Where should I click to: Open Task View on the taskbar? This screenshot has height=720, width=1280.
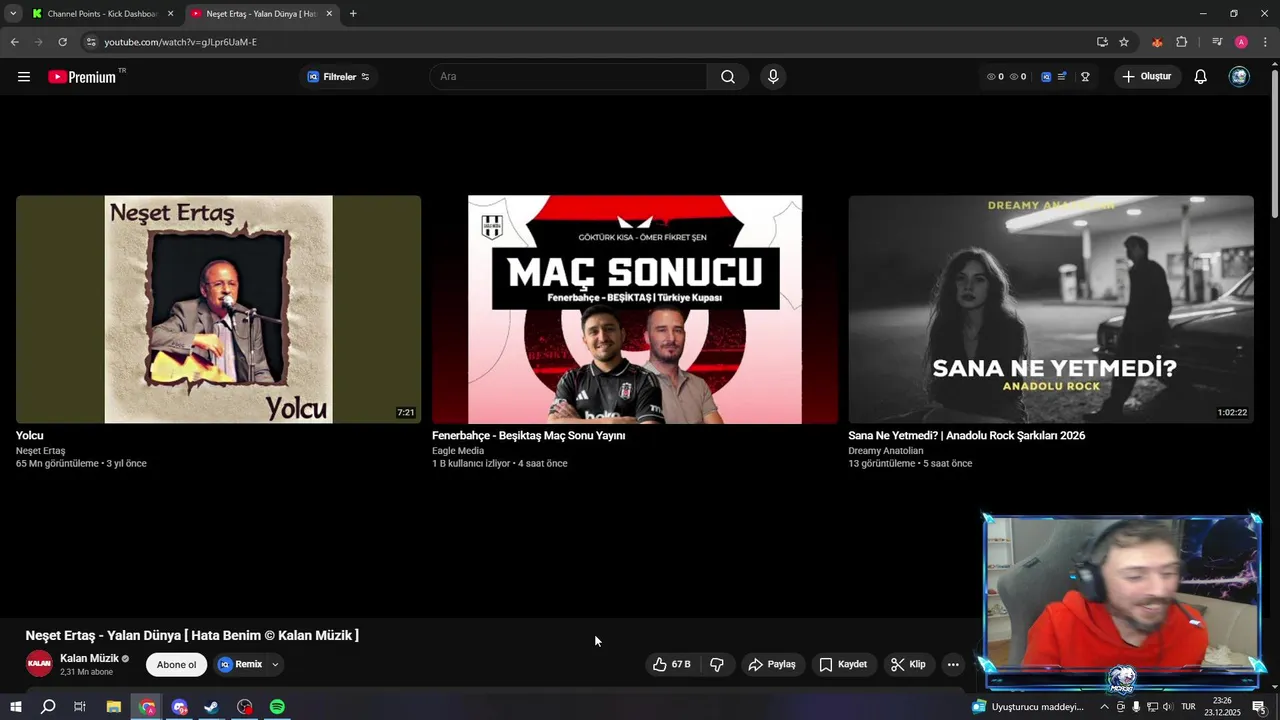pyautogui.click(x=80, y=707)
